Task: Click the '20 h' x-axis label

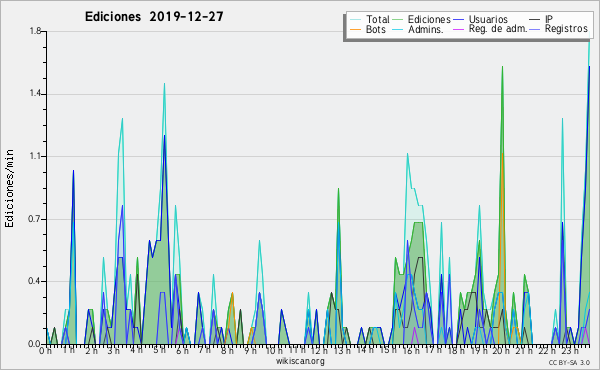Action: (x=501, y=350)
